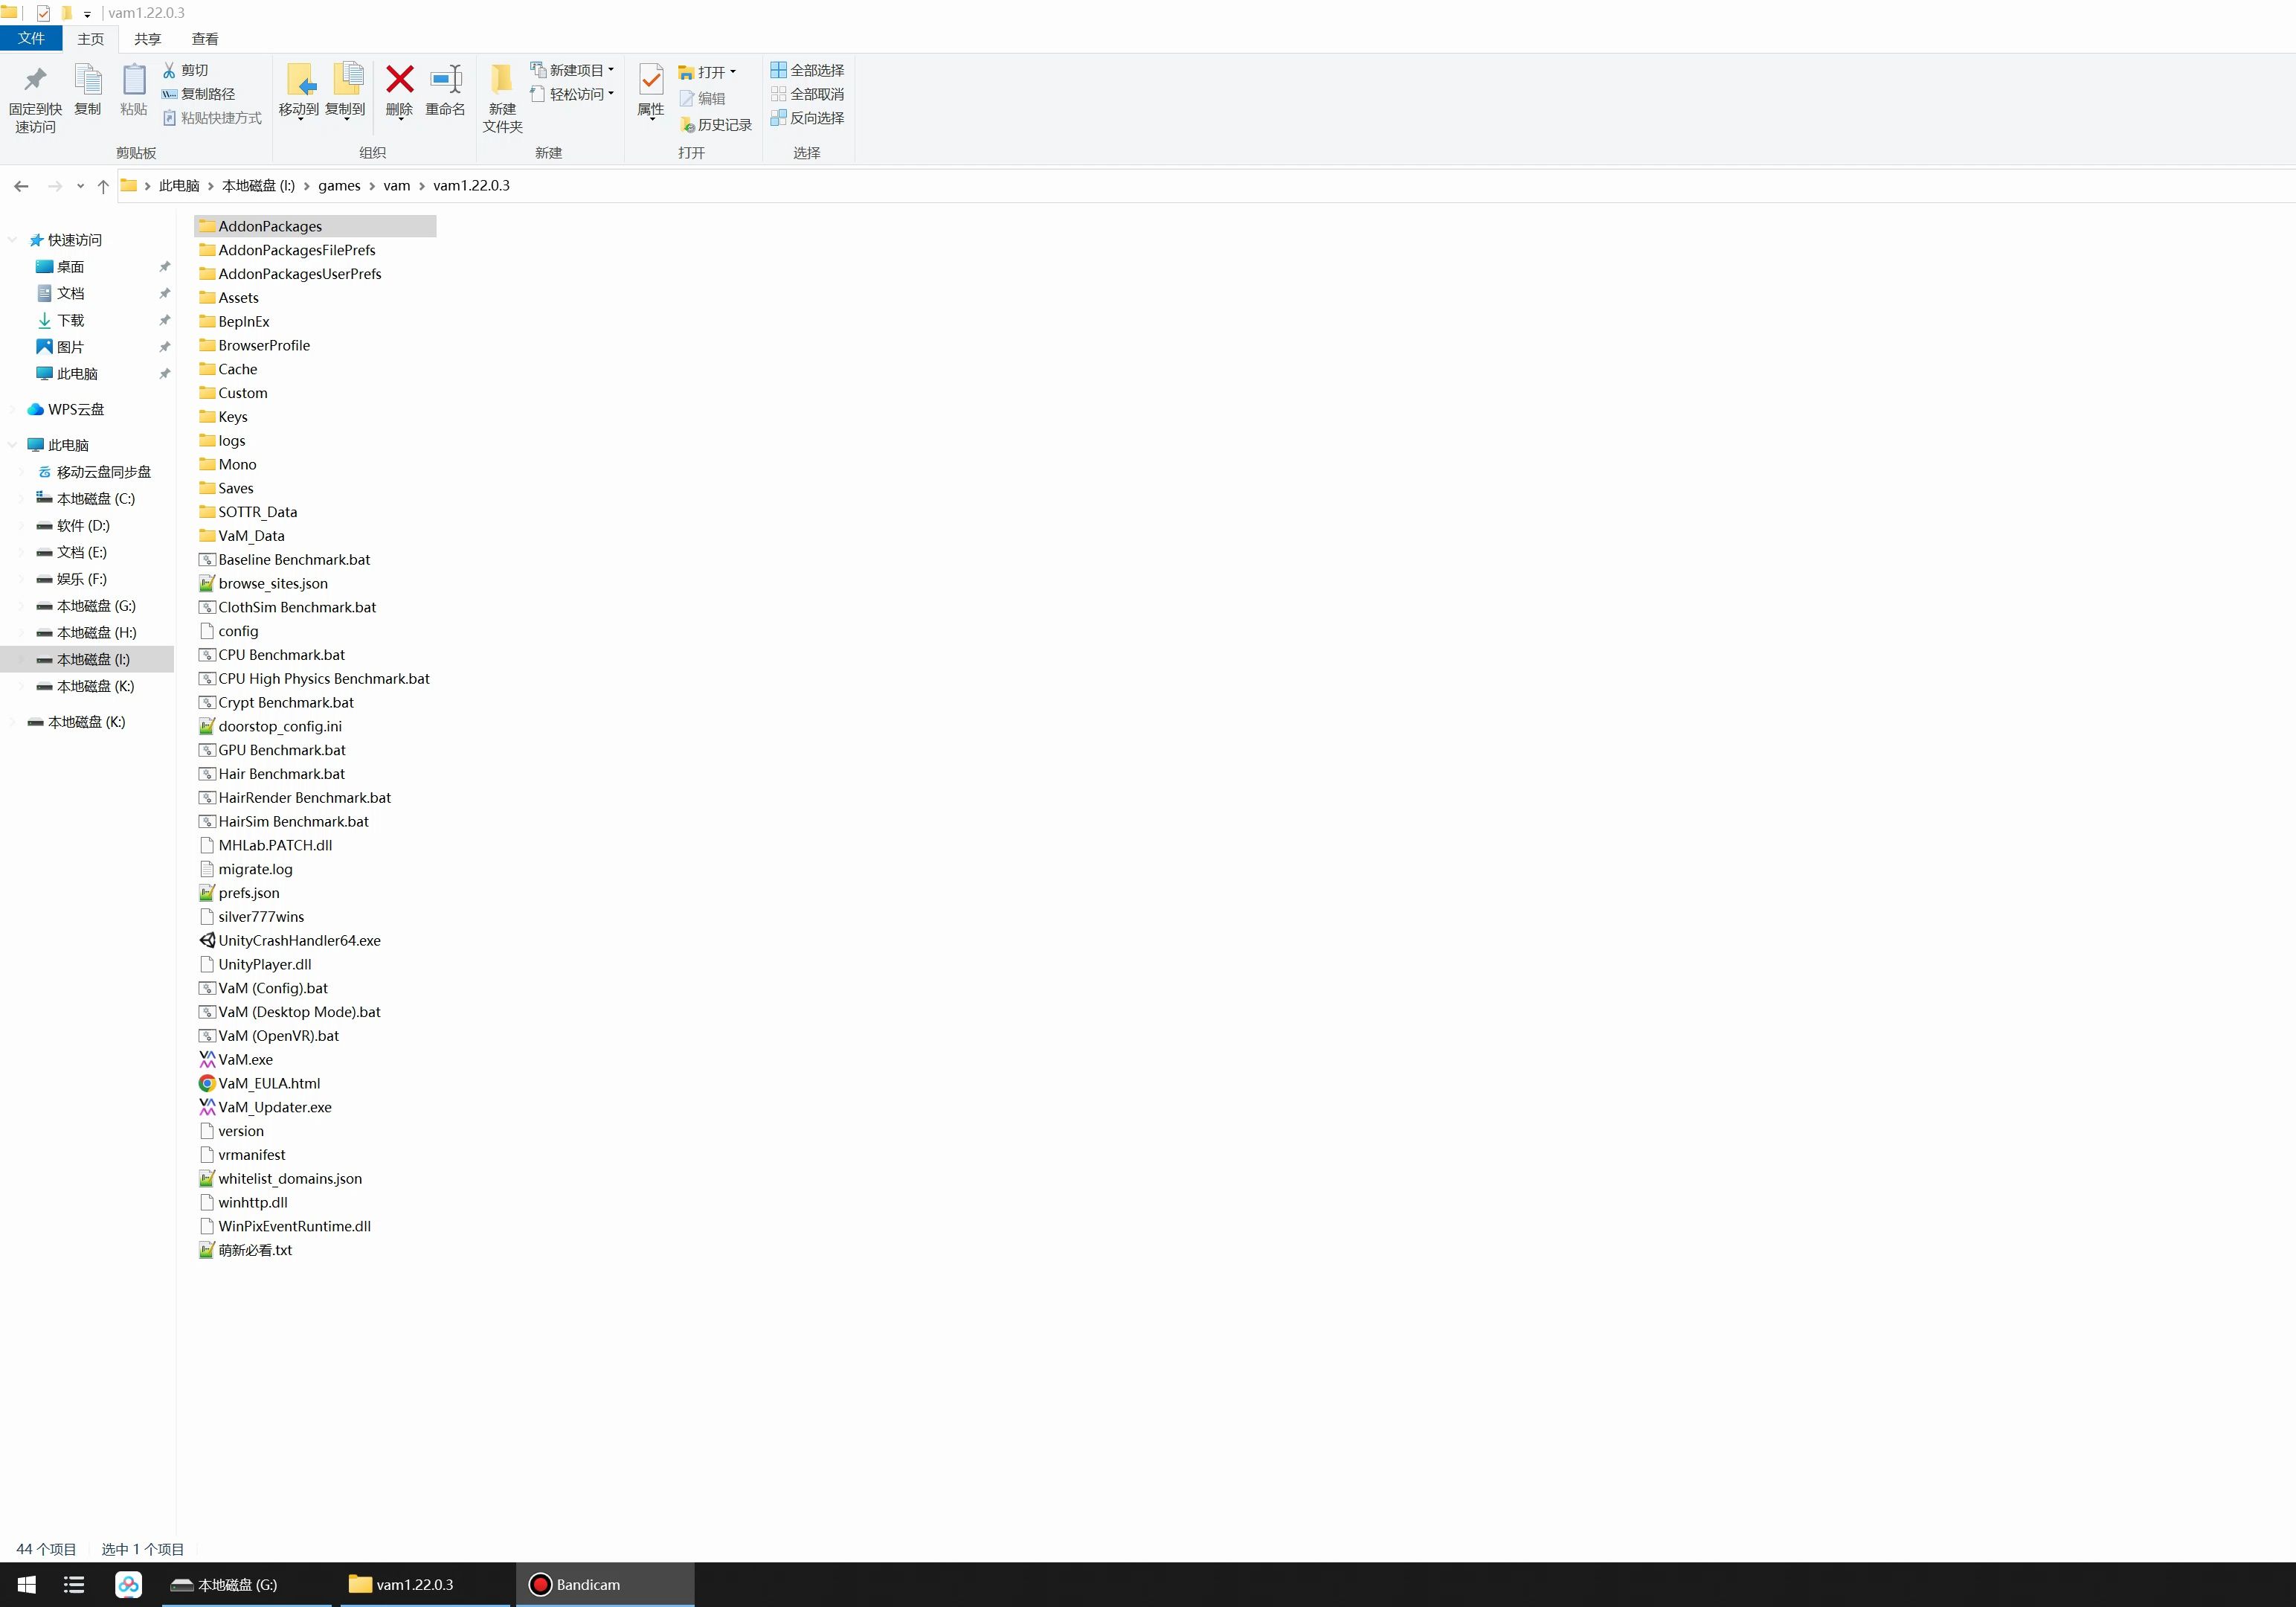Collapse the This PC (此电脑) tree node
Screen dimensions: 2296x1607
click(x=13, y=445)
